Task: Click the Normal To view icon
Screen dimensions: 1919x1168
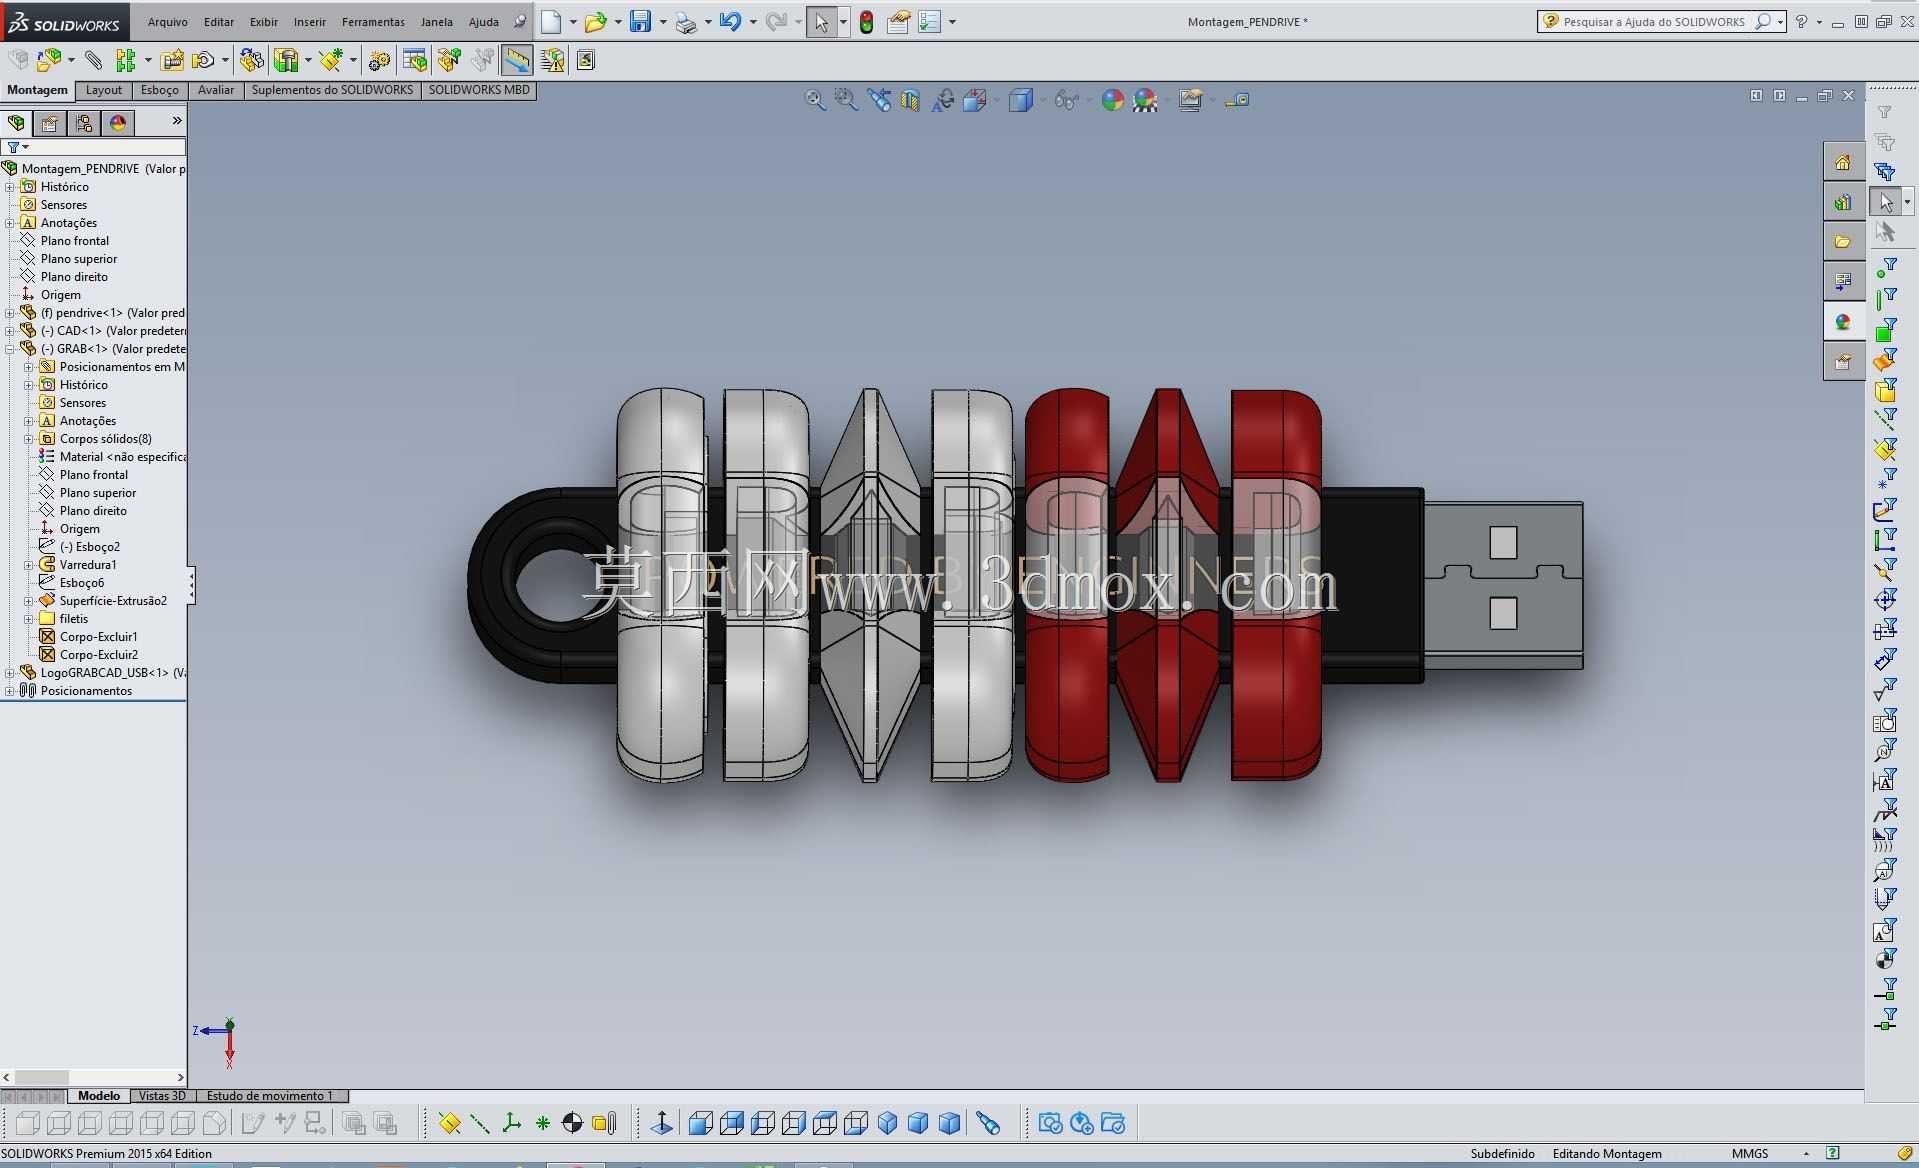Action: tap(661, 1123)
